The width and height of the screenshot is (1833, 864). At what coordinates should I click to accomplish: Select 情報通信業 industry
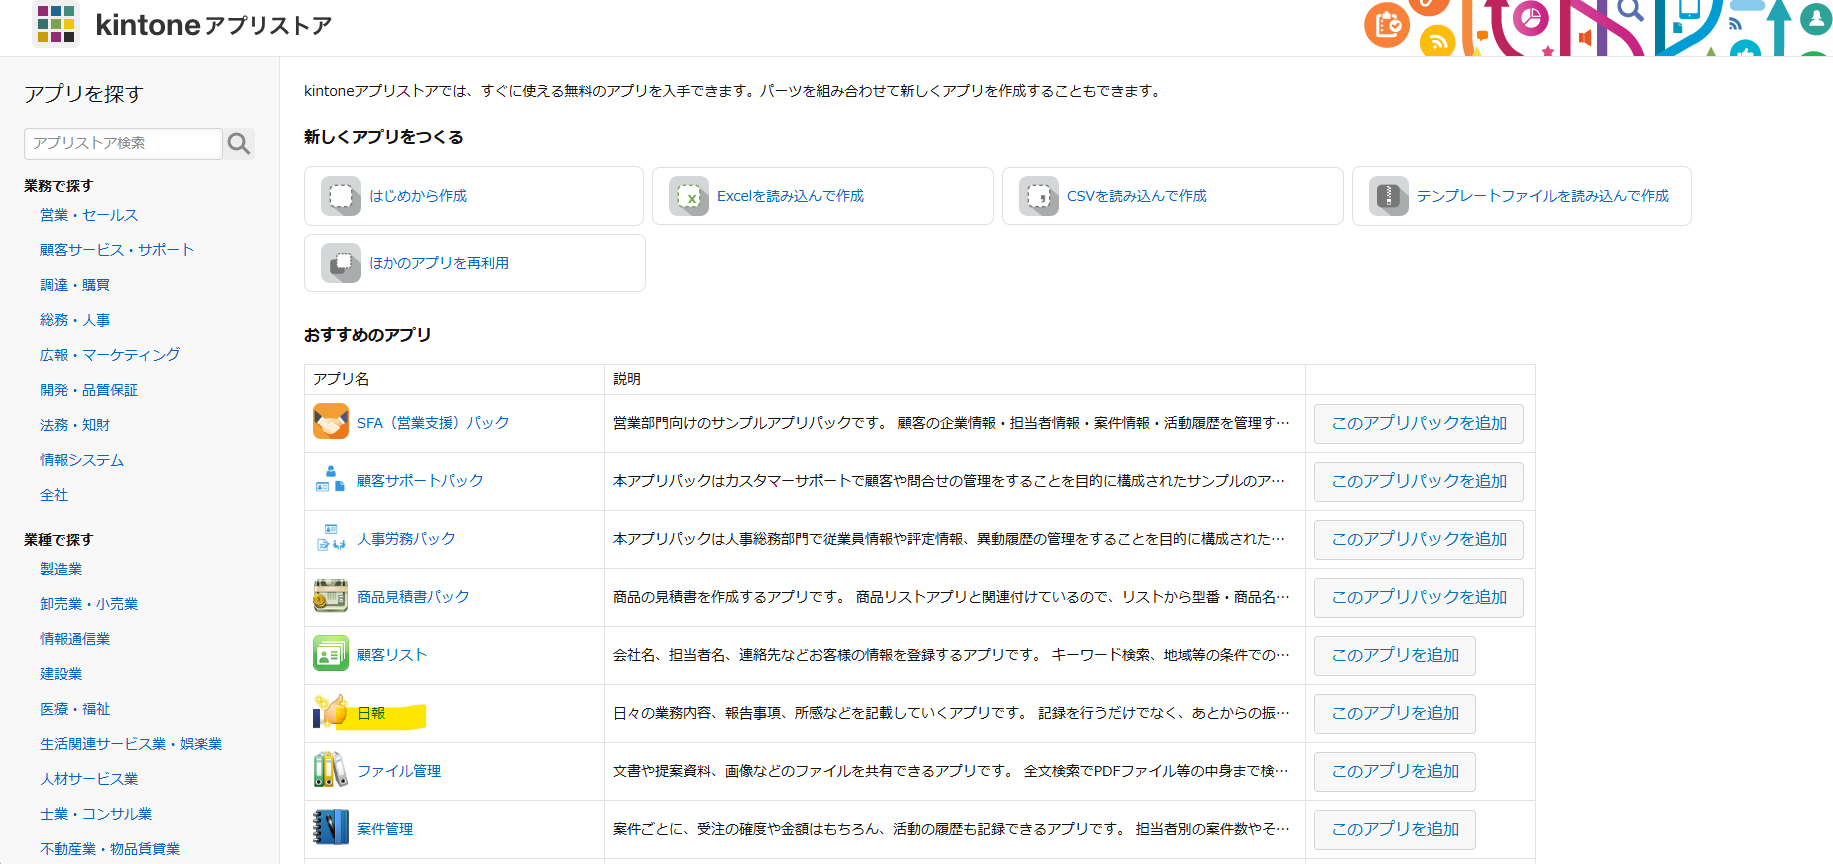75,639
